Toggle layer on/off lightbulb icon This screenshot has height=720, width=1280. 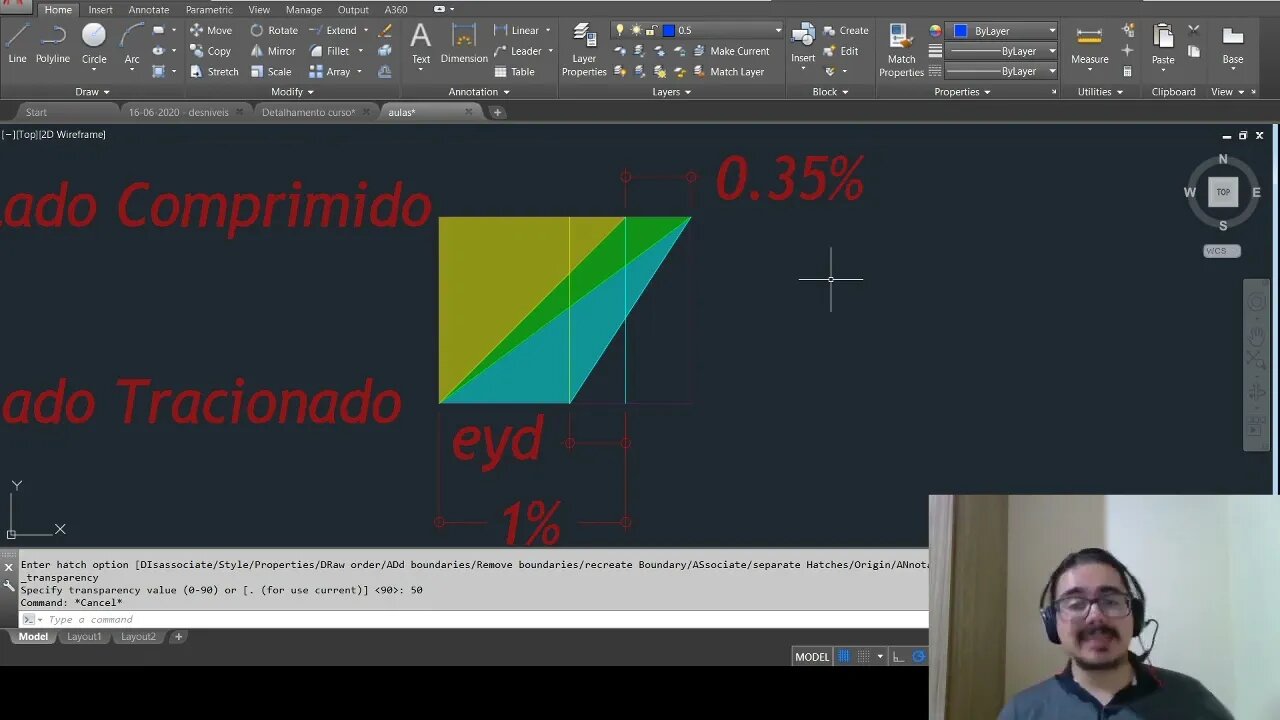click(x=620, y=30)
